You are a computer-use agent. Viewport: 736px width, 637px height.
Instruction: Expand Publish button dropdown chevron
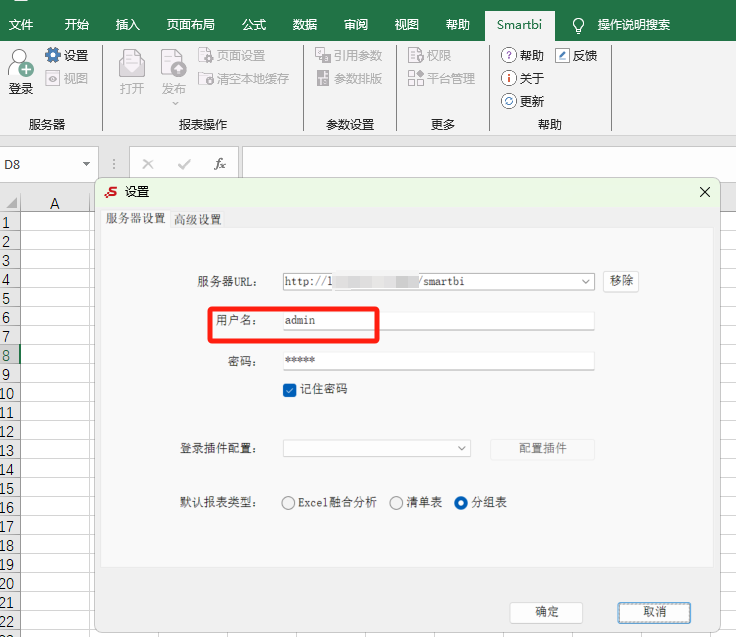pyautogui.click(x=175, y=103)
